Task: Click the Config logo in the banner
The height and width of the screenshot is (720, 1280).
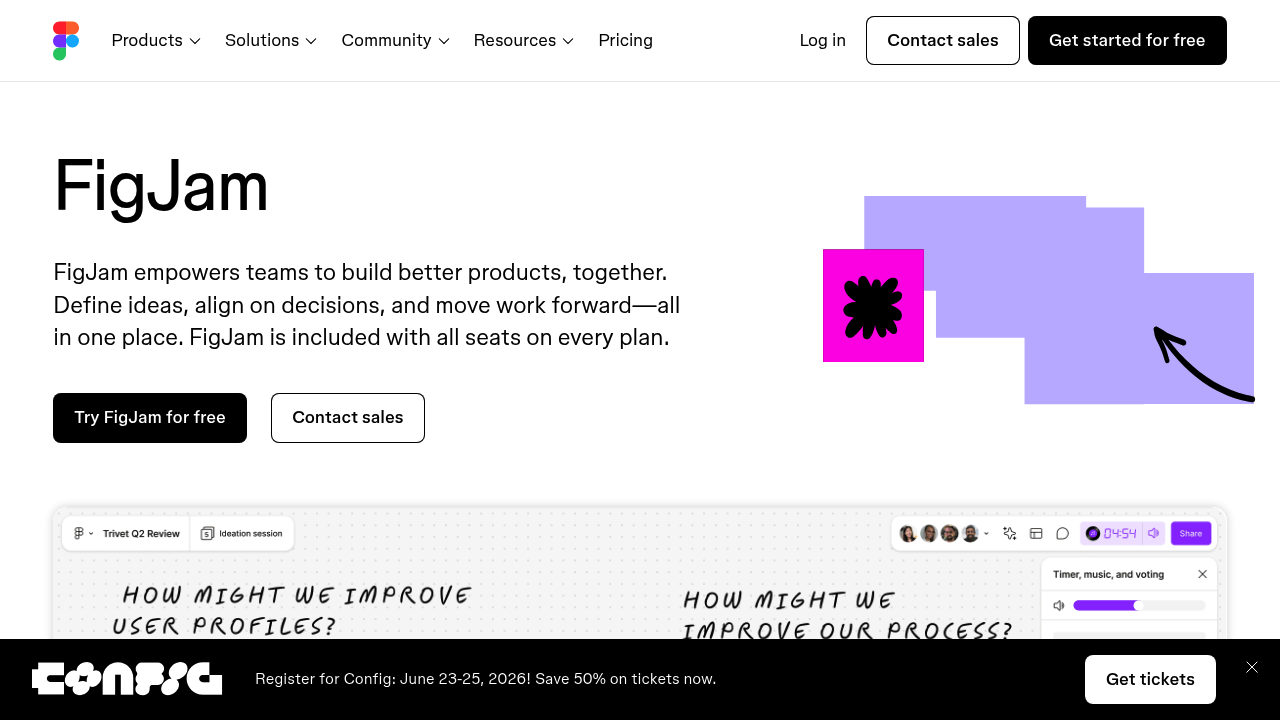Action: (127, 679)
